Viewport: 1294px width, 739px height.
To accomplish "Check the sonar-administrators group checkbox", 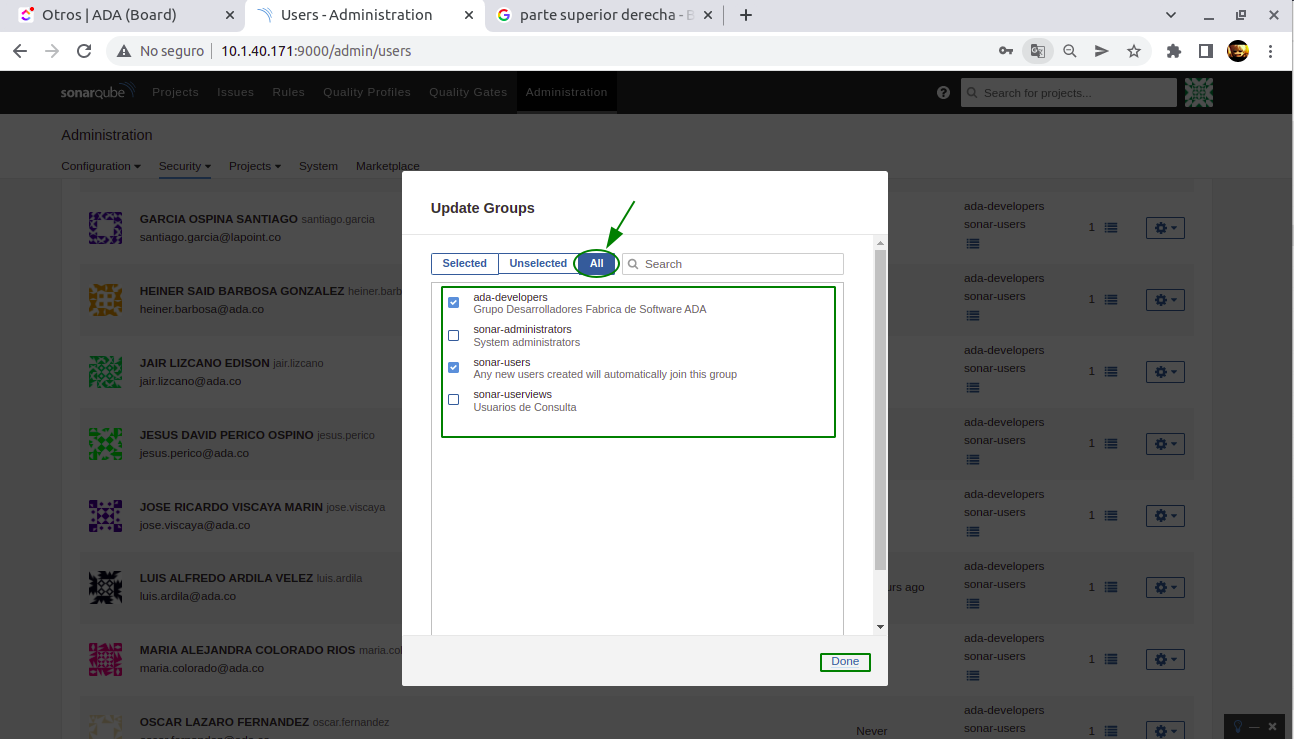I will click(x=454, y=335).
